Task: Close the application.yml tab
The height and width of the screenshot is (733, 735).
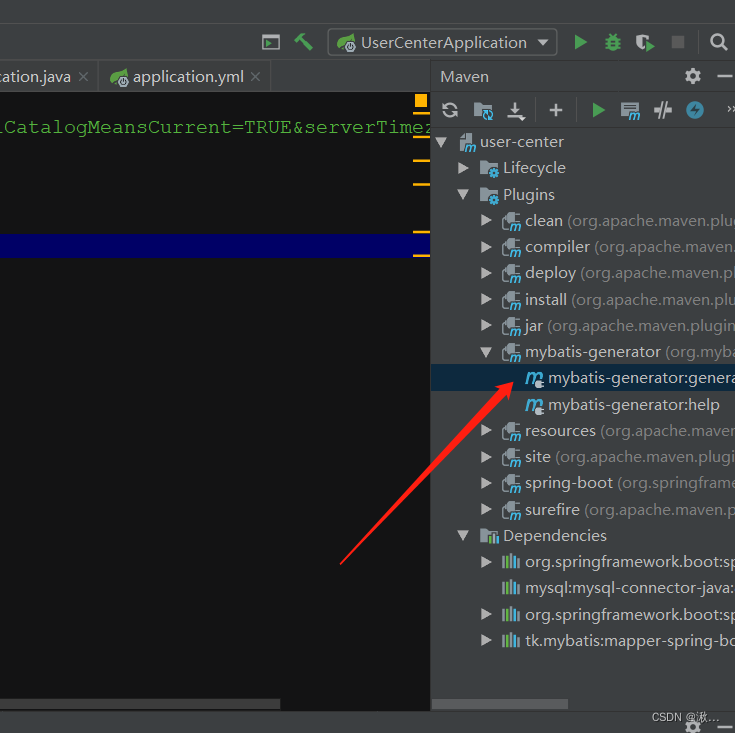Action: point(255,76)
